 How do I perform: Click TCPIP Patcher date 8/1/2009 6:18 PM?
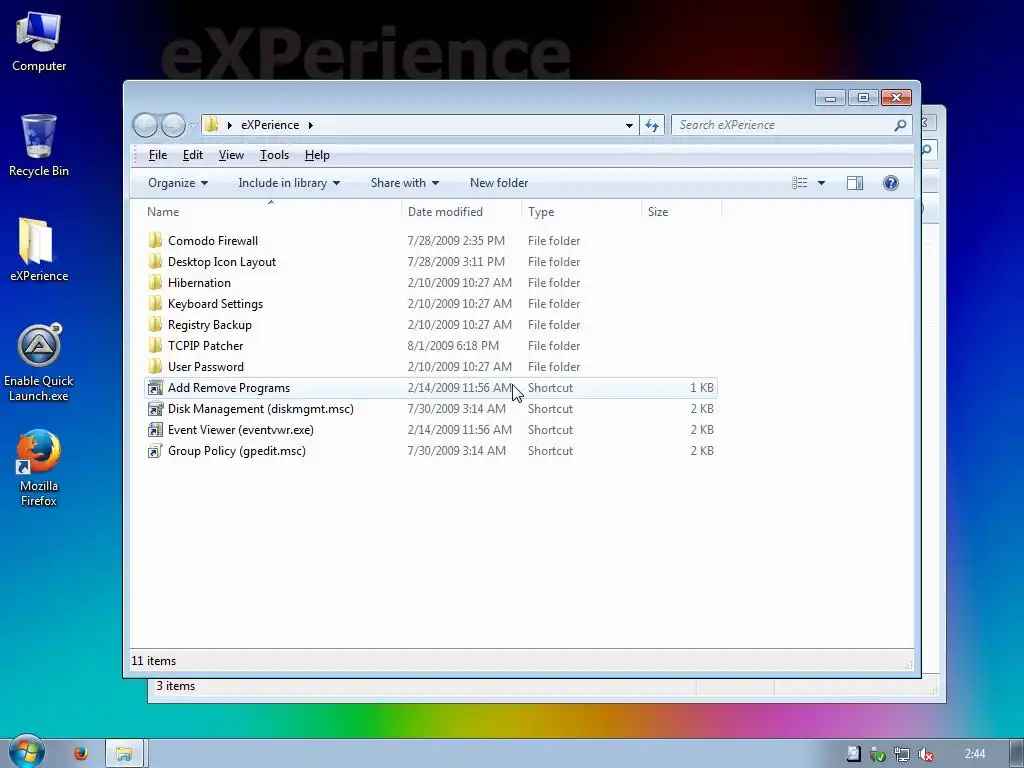click(x=453, y=345)
